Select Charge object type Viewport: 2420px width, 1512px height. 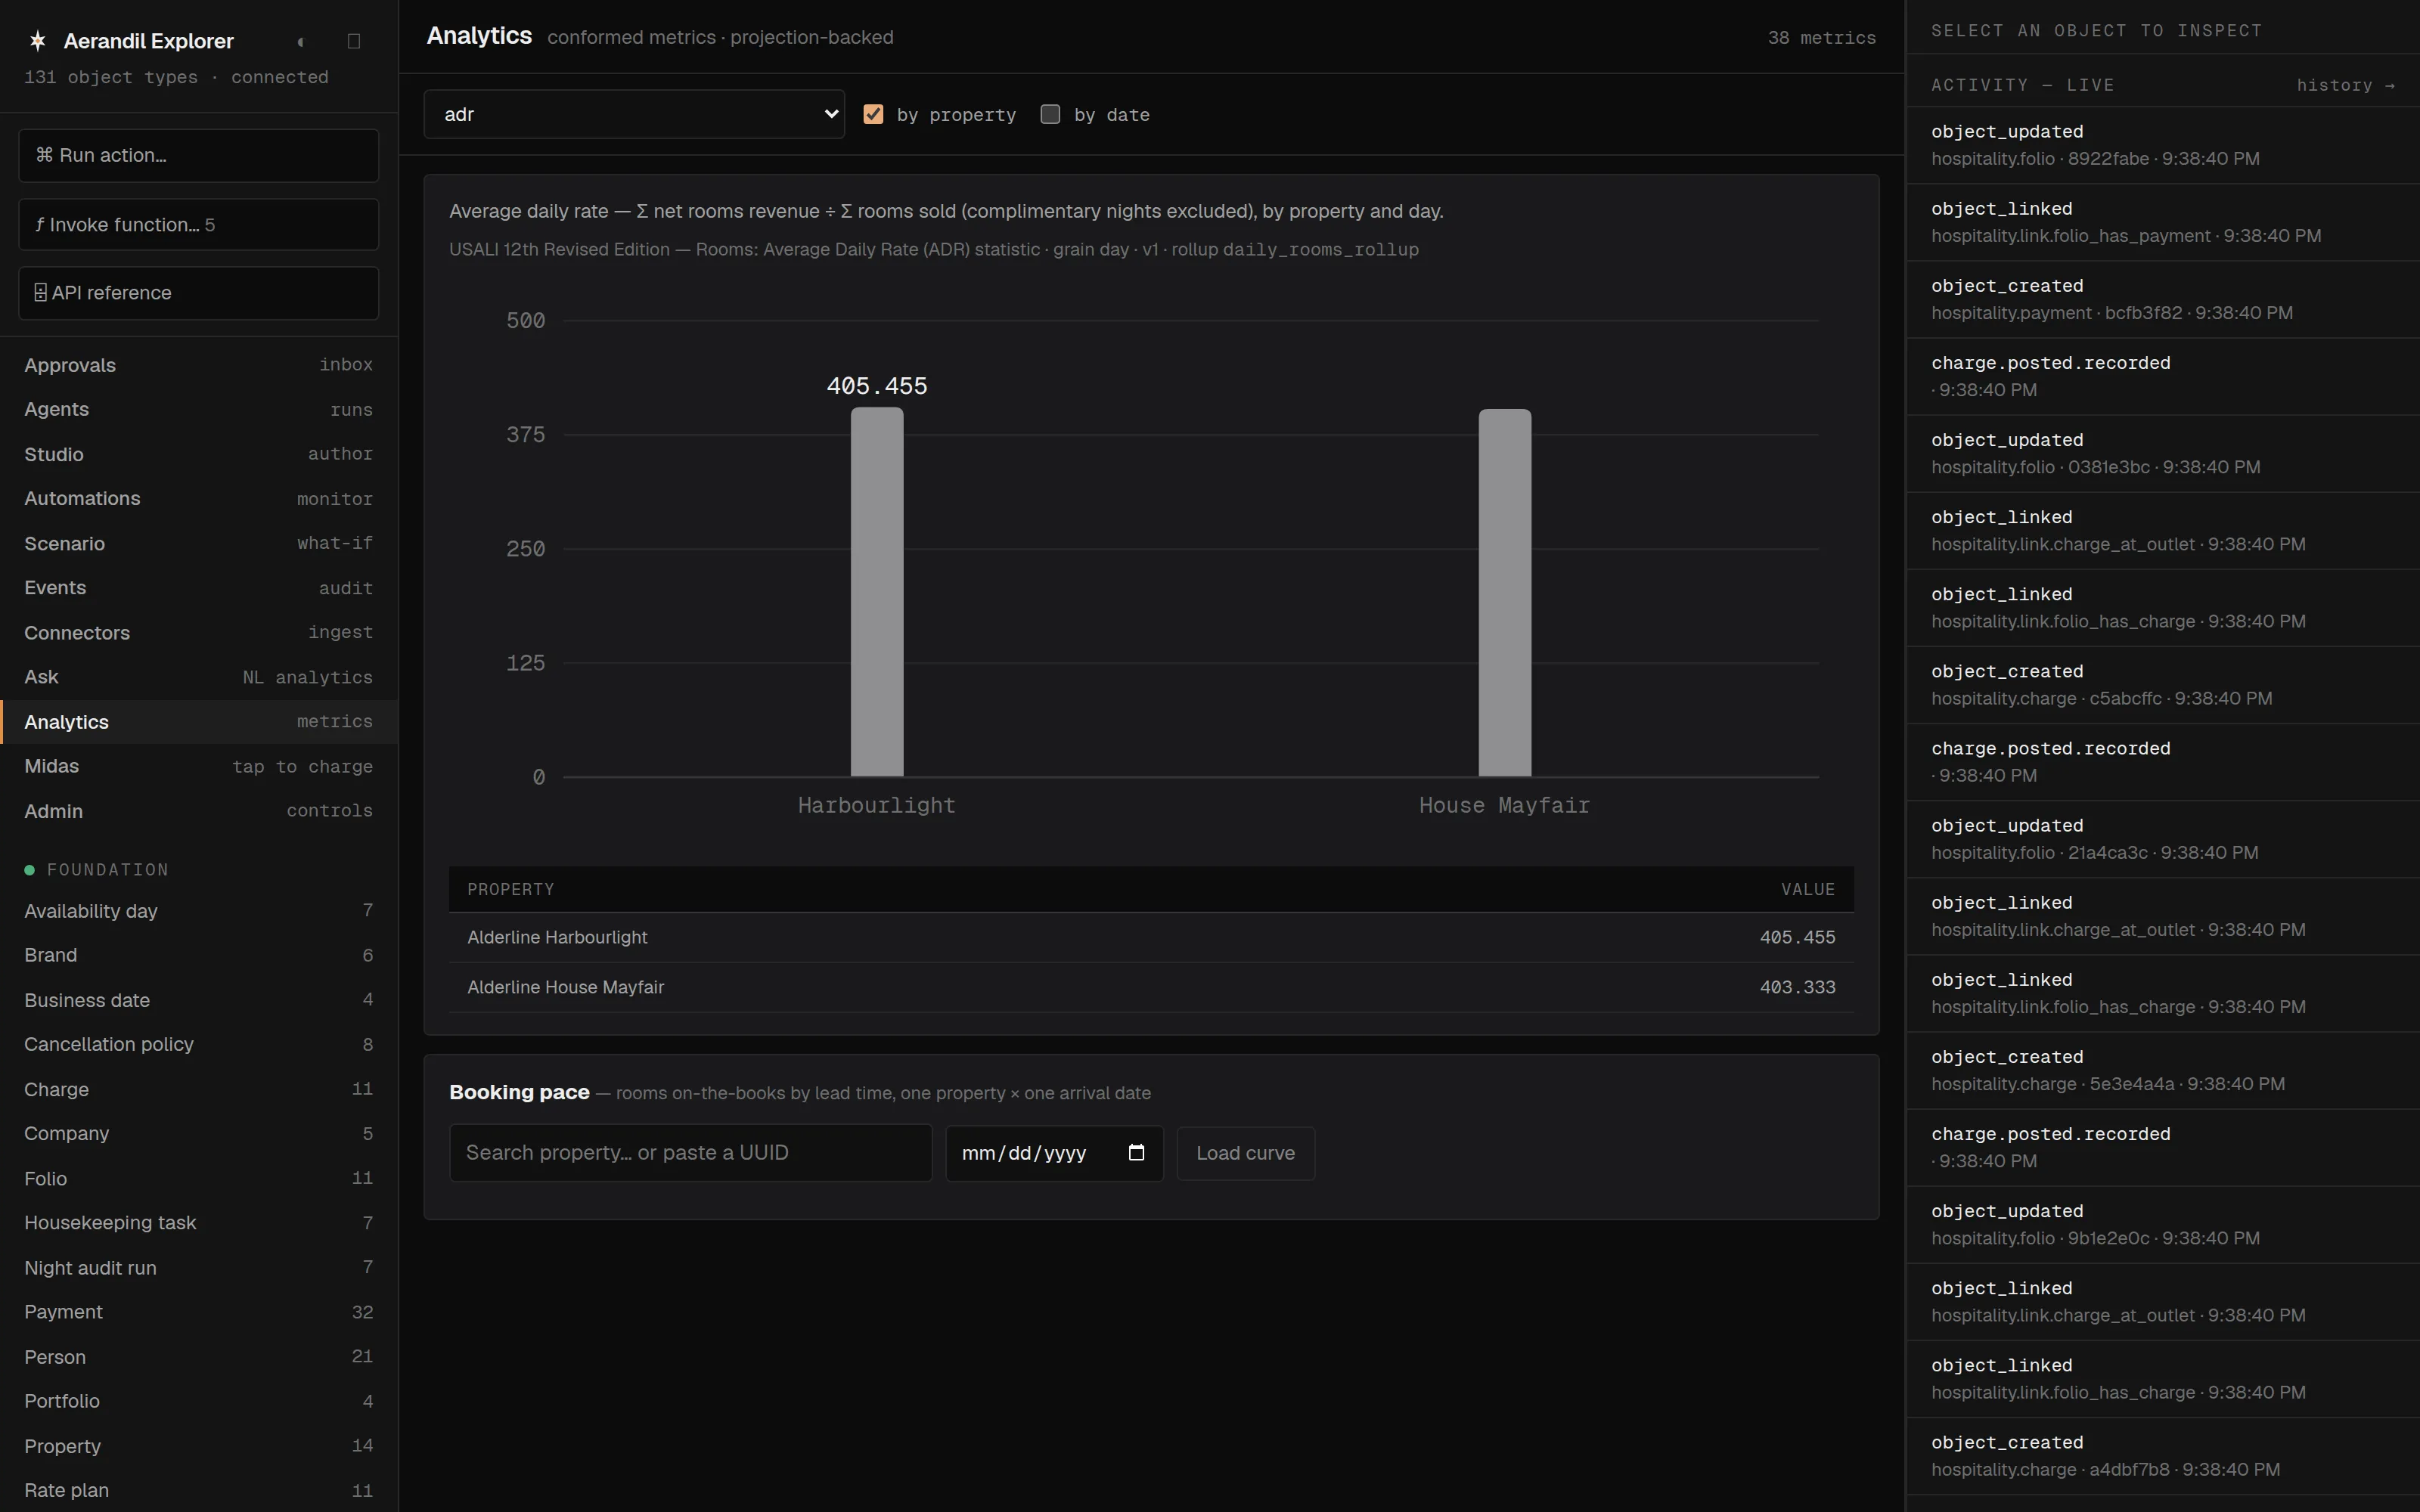(x=198, y=1089)
